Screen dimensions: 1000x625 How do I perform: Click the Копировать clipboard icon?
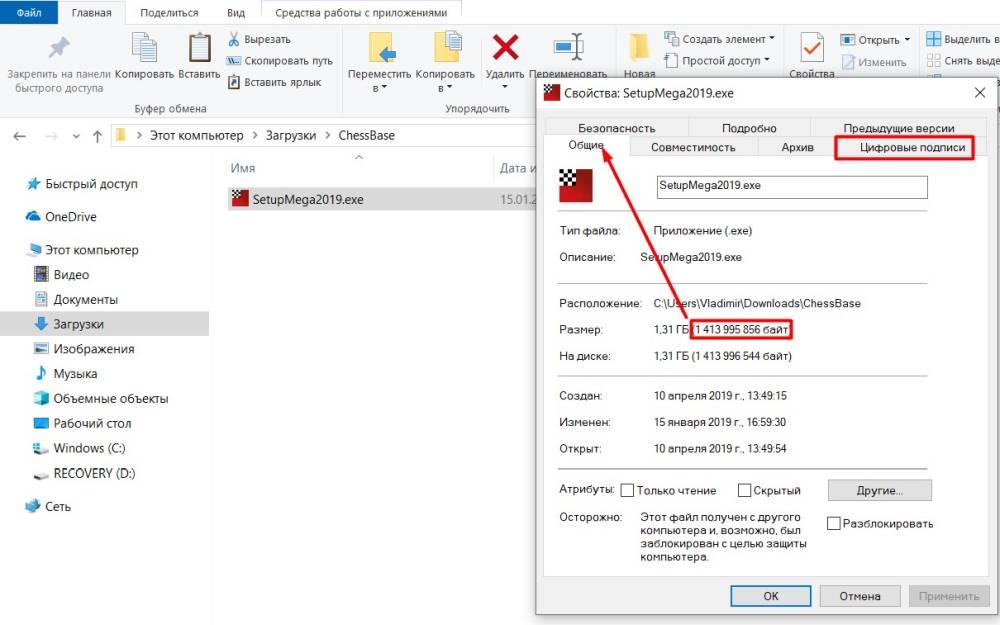(144, 47)
